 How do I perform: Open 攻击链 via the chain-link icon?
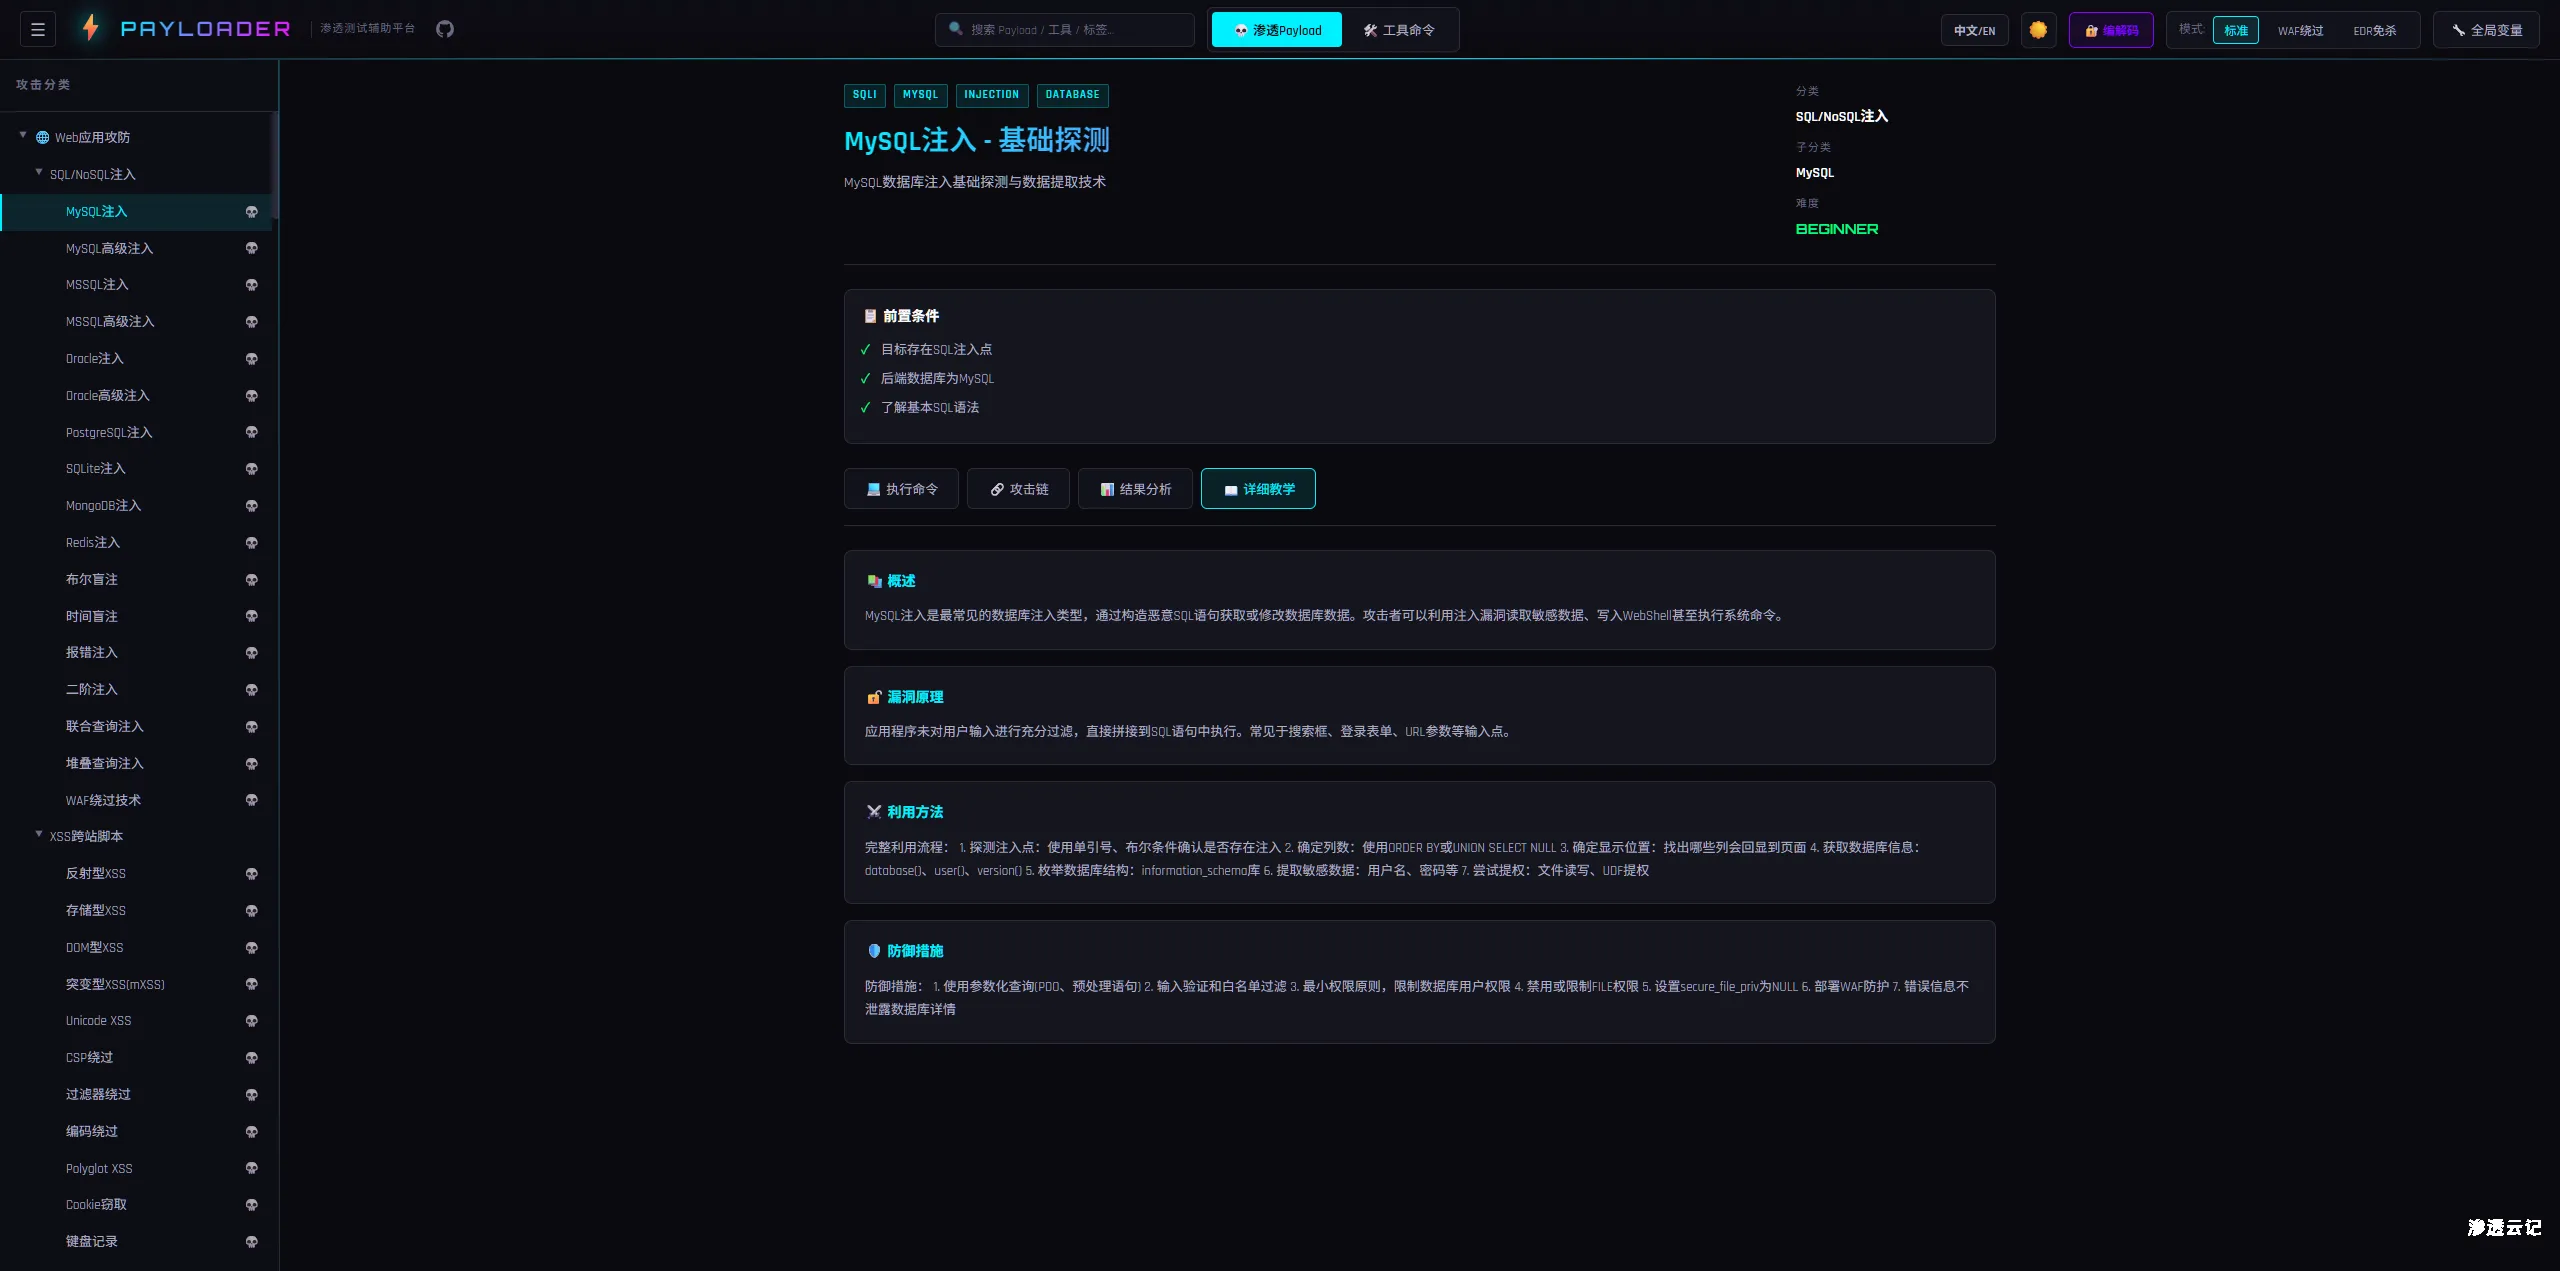pos(996,489)
